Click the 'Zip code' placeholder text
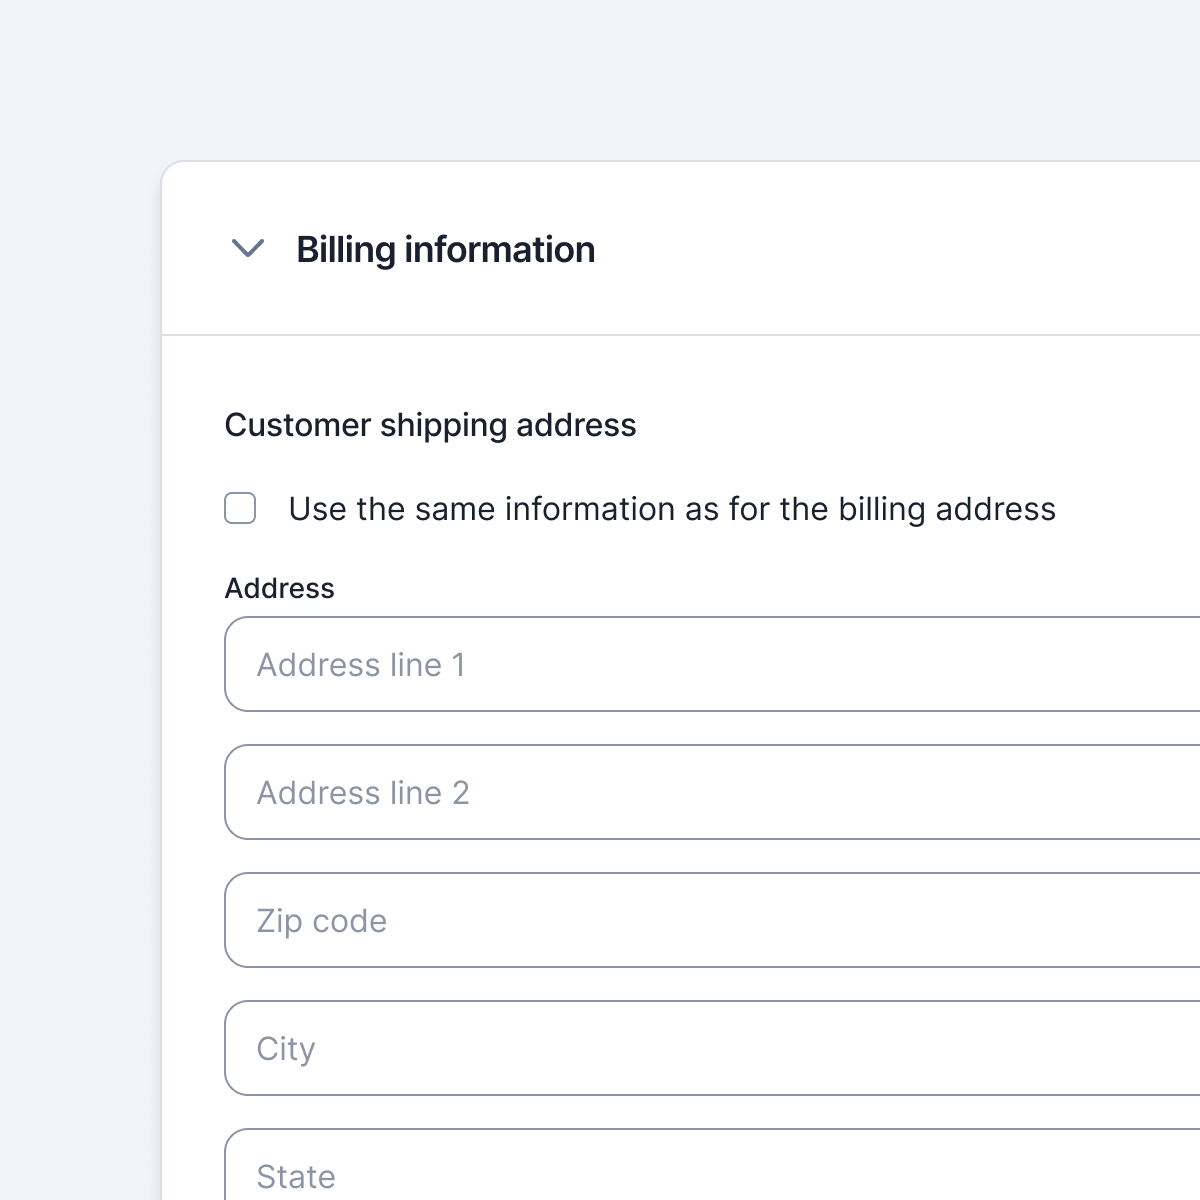Image resolution: width=1200 pixels, height=1200 pixels. 321,921
